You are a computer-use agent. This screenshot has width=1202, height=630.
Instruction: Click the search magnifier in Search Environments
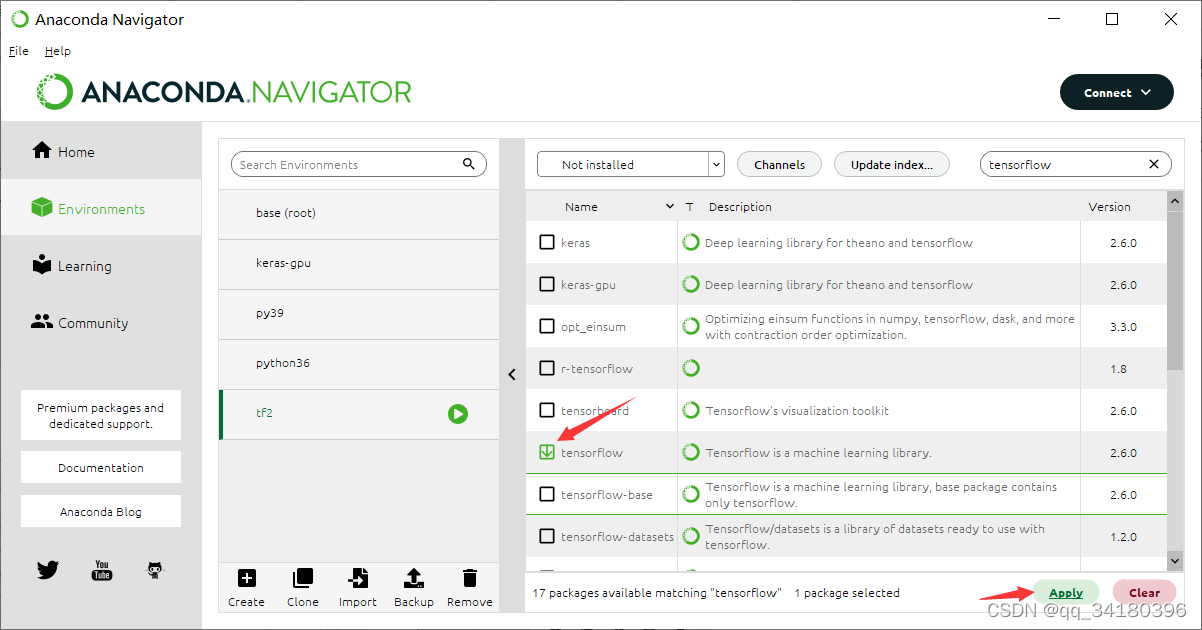pyautogui.click(x=469, y=164)
